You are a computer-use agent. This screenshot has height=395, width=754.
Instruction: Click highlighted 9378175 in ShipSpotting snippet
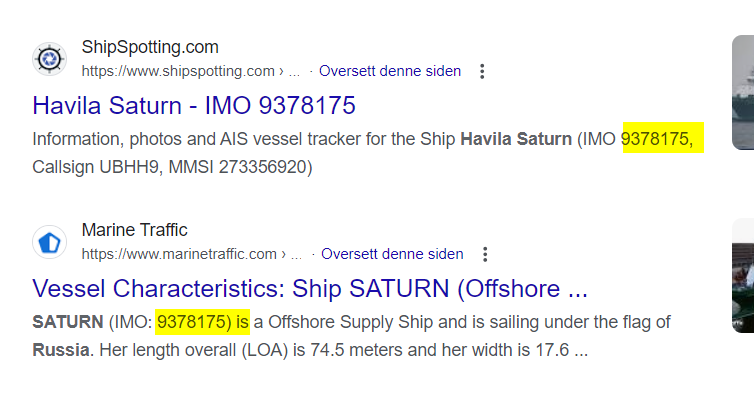pyautogui.click(x=657, y=139)
